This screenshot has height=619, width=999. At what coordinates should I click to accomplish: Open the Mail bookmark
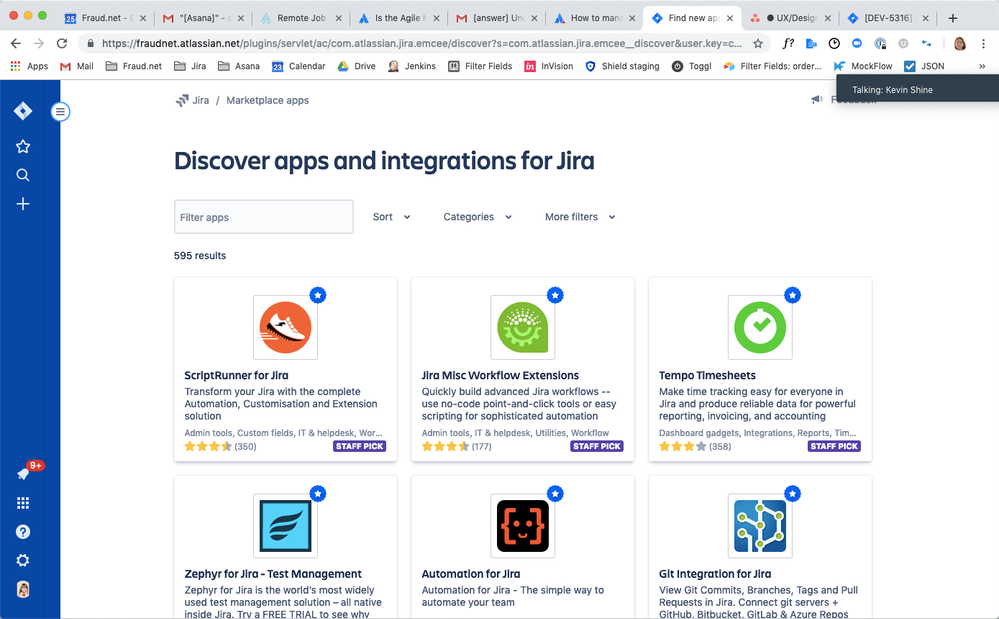coord(76,66)
